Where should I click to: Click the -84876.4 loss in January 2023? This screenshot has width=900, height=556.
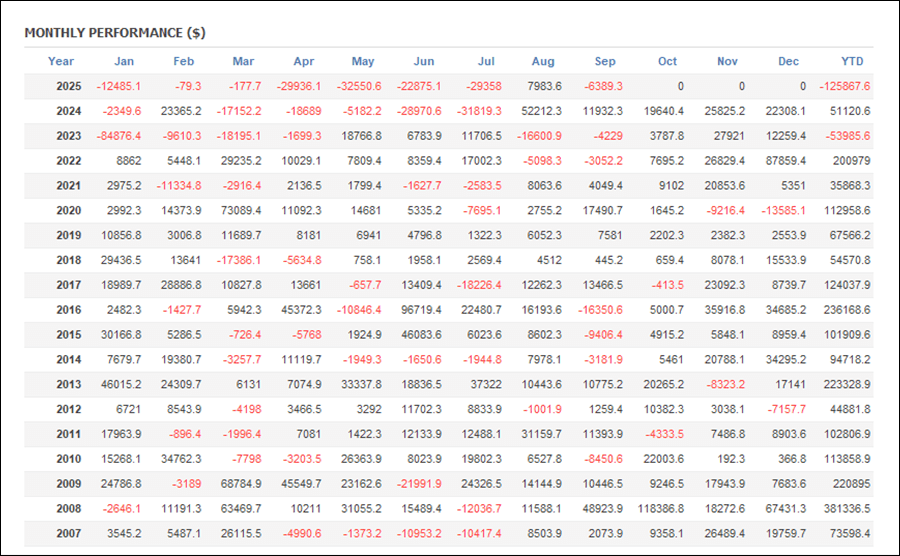click(x=119, y=137)
